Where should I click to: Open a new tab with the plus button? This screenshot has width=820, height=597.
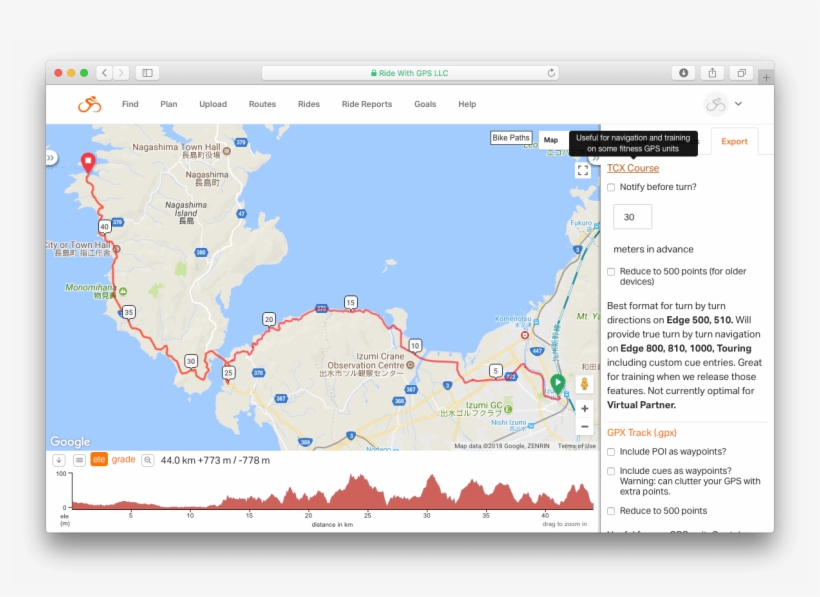[x=766, y=77]
